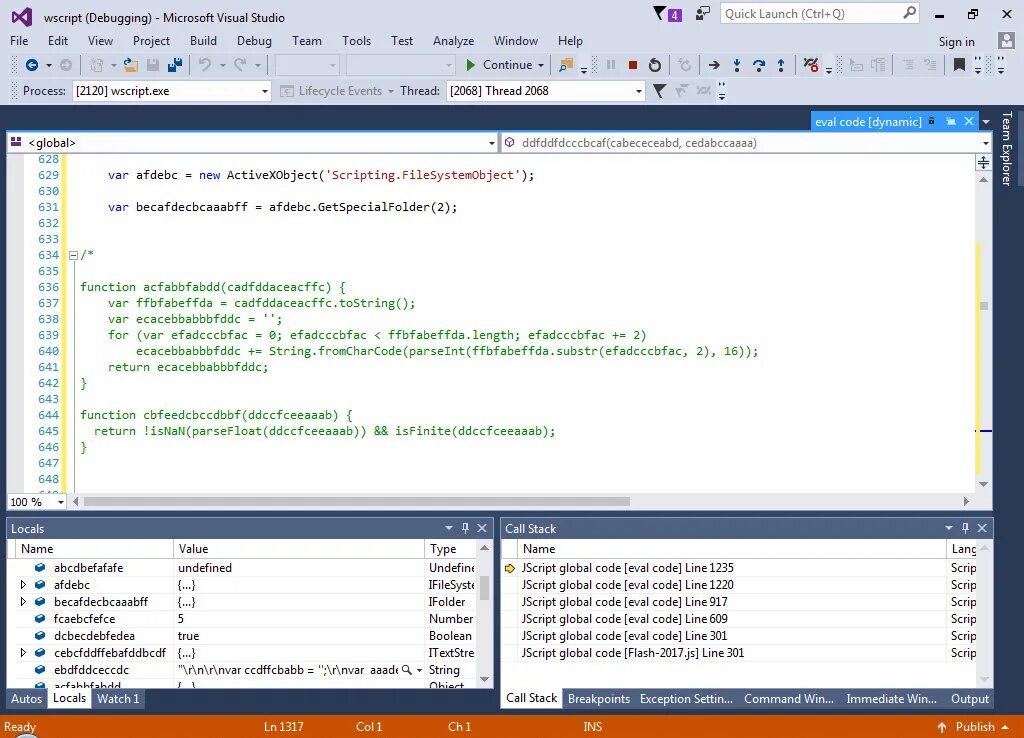Pin the Locals panel with pushpin icon
The image size is (1024, 738).
click(466, 528)
